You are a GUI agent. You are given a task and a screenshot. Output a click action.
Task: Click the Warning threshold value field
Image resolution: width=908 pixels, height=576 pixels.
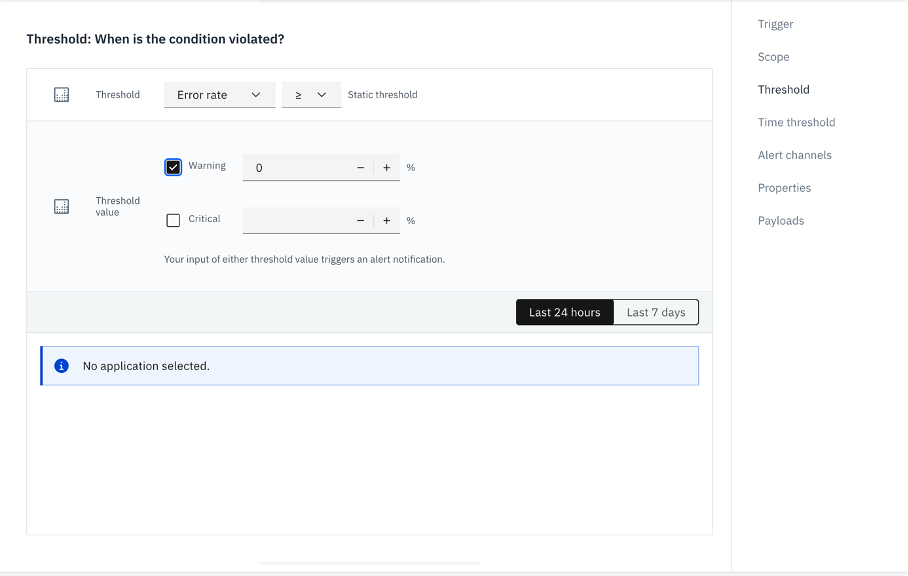point(295,168)
